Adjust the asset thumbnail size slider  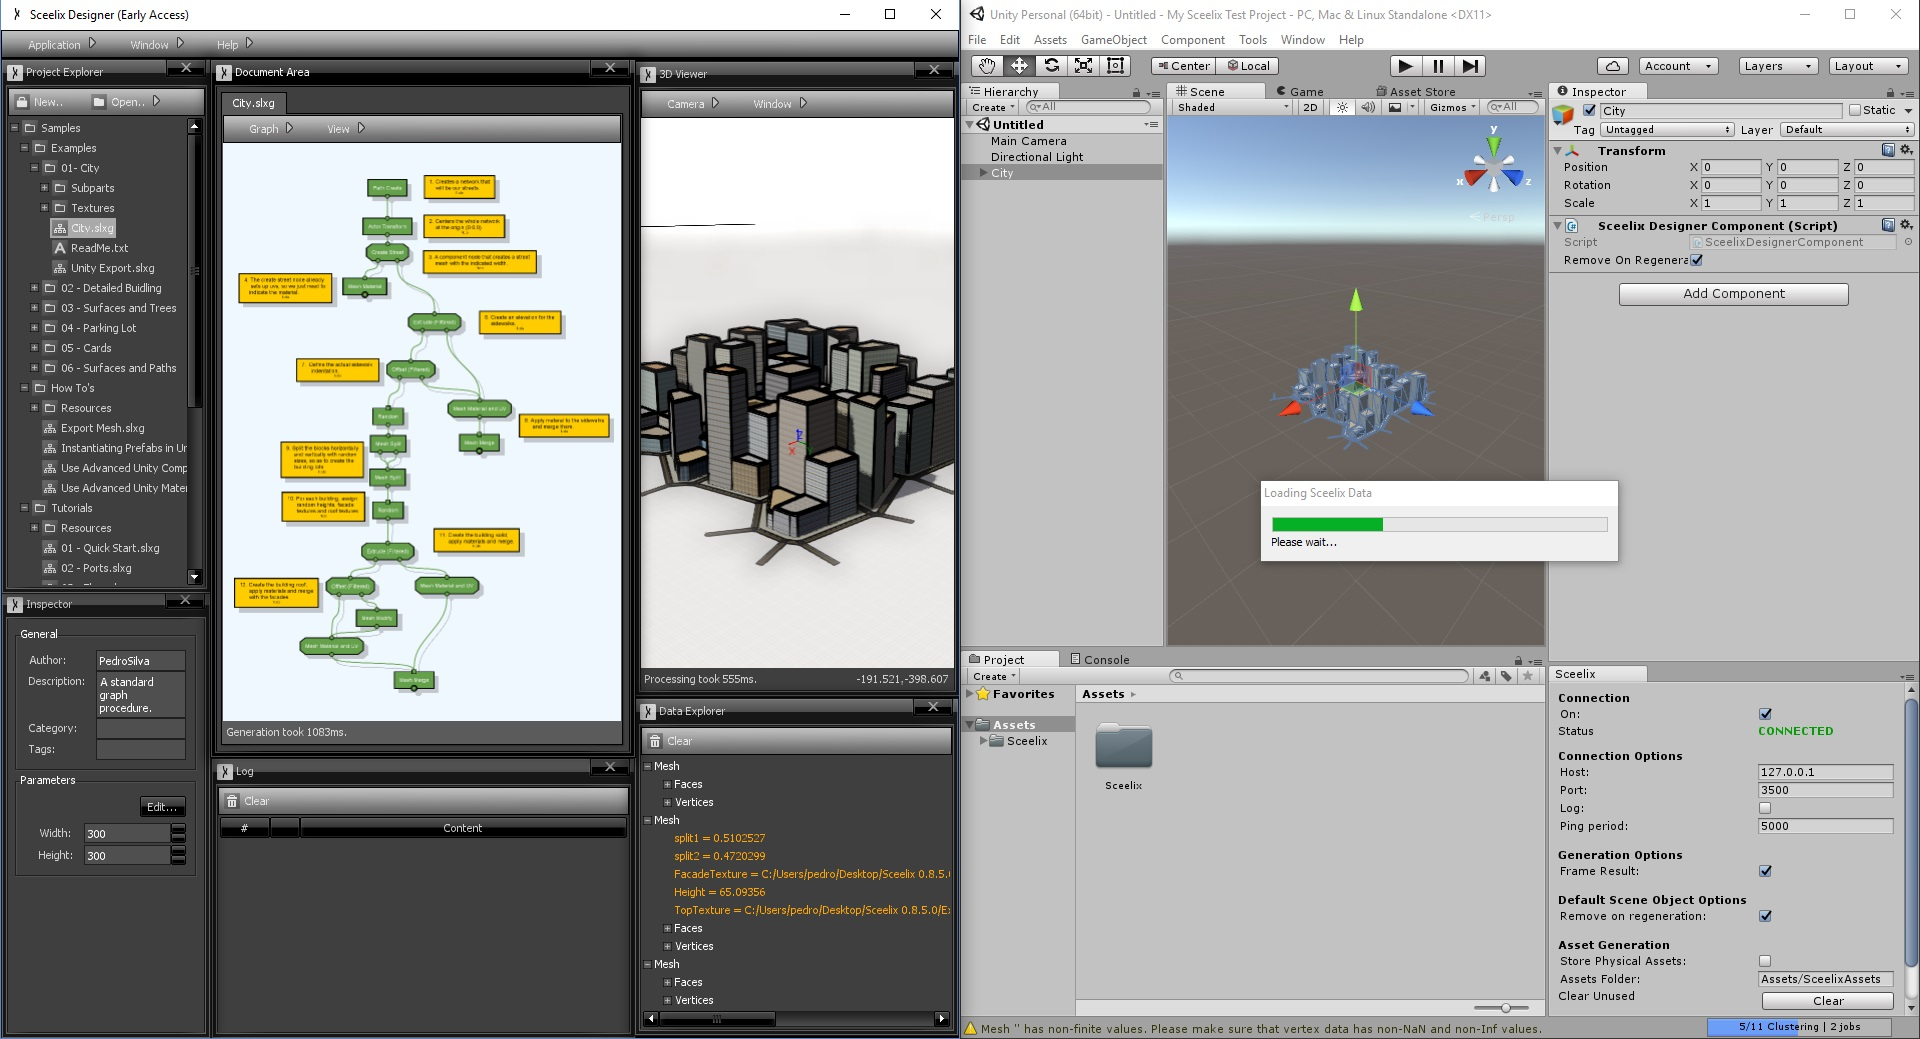(x=1505, y=1008)
